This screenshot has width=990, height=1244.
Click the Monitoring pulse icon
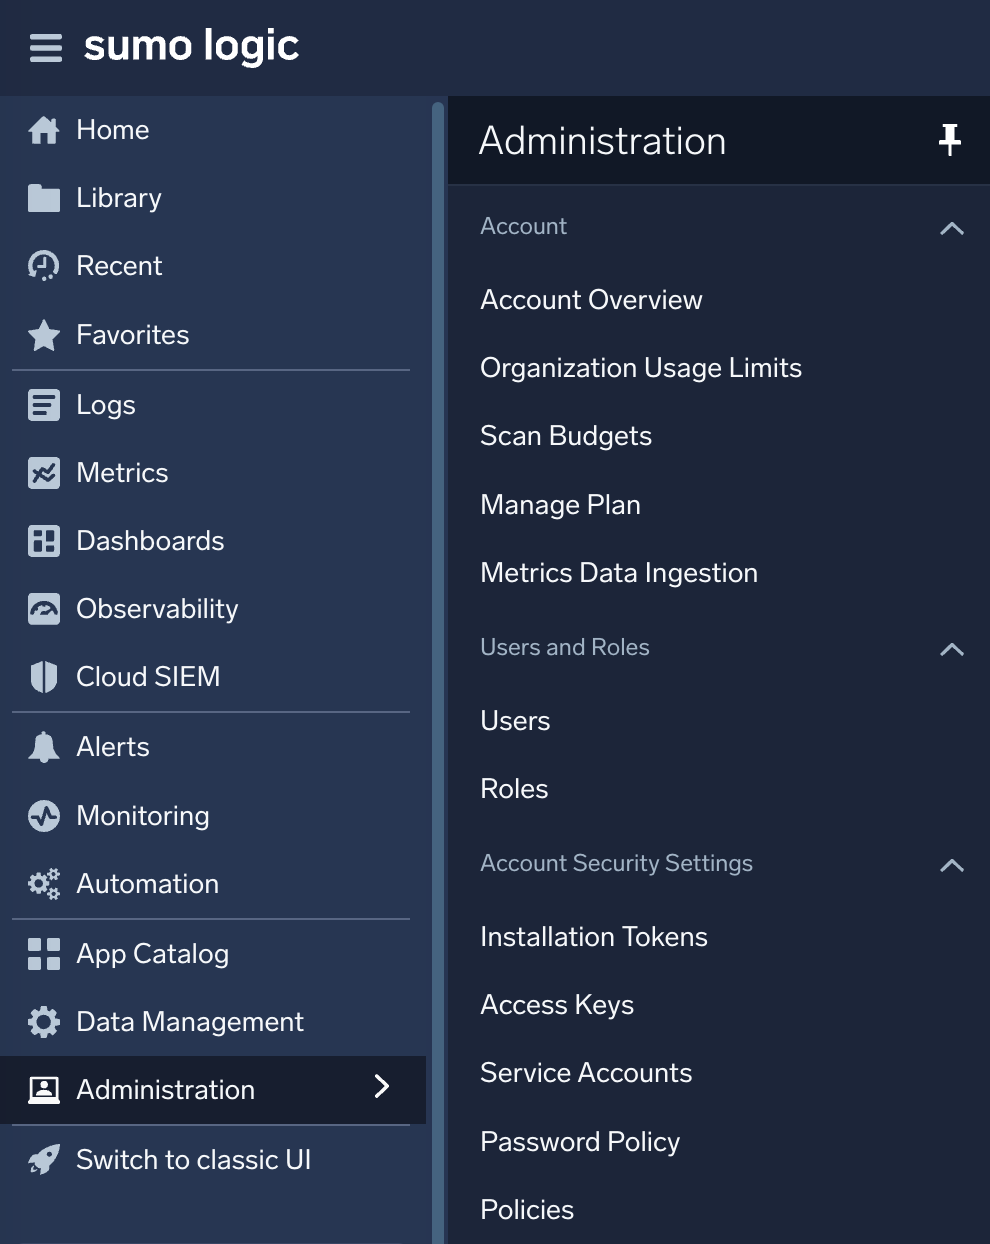pyautogui.click(x=44, y=816)
